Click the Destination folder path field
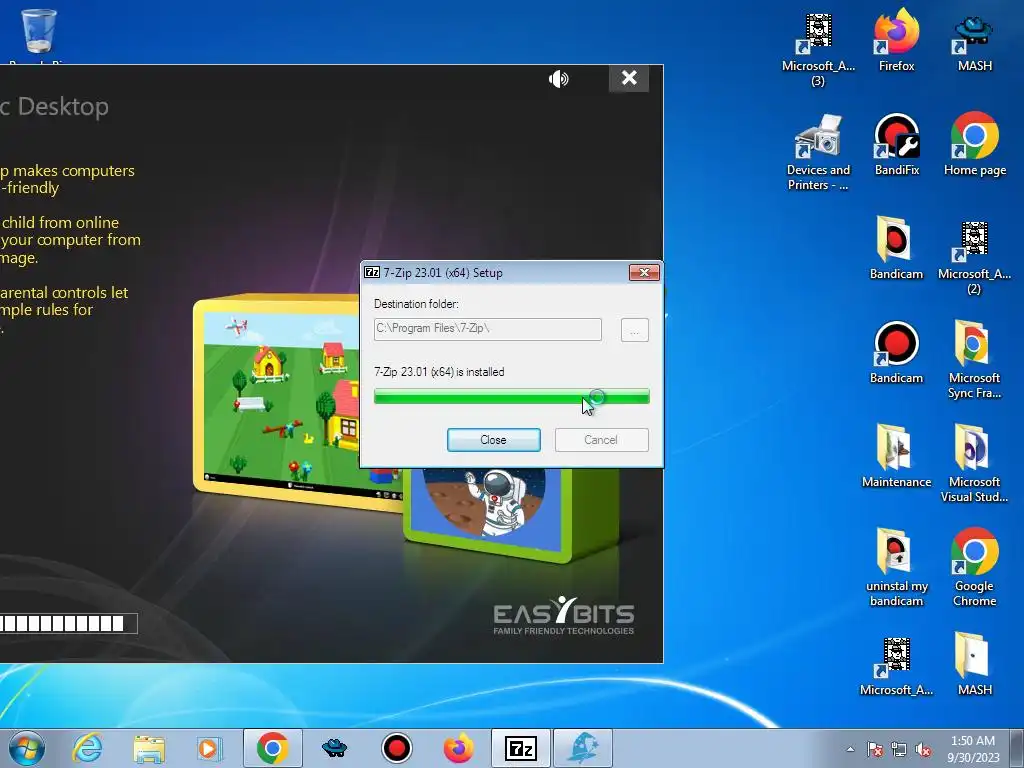 coord(487,329)
